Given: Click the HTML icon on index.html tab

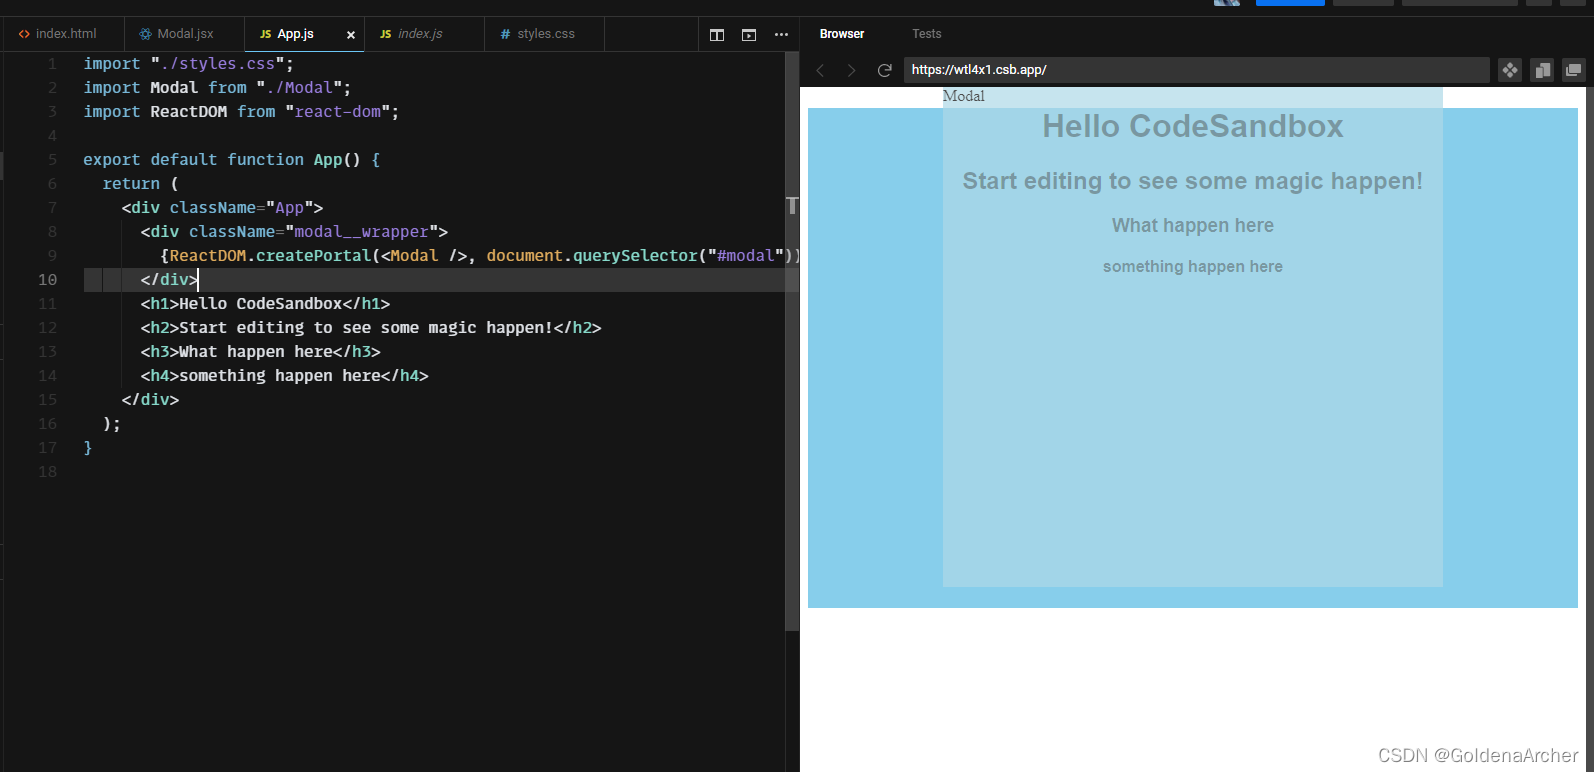Looking at the screenshot, I should [24, 34].
